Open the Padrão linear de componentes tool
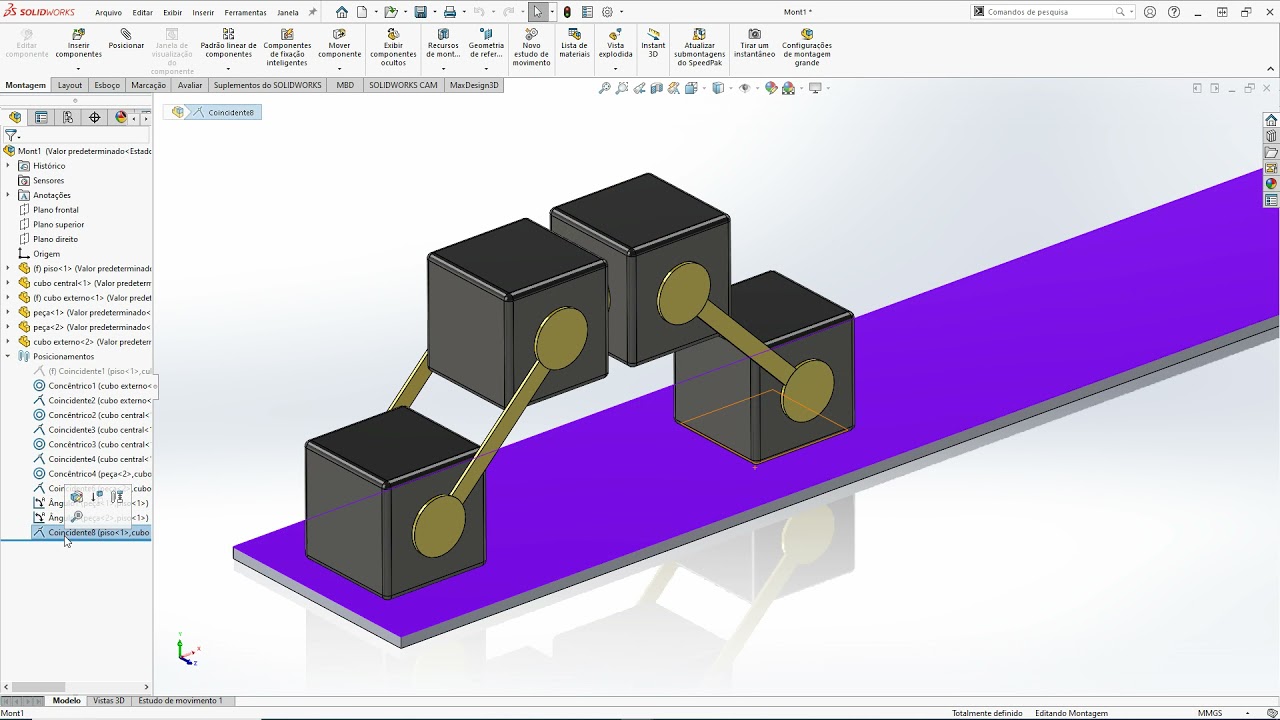Screen dimensions: 1280x720 click(x=228, y=41)
